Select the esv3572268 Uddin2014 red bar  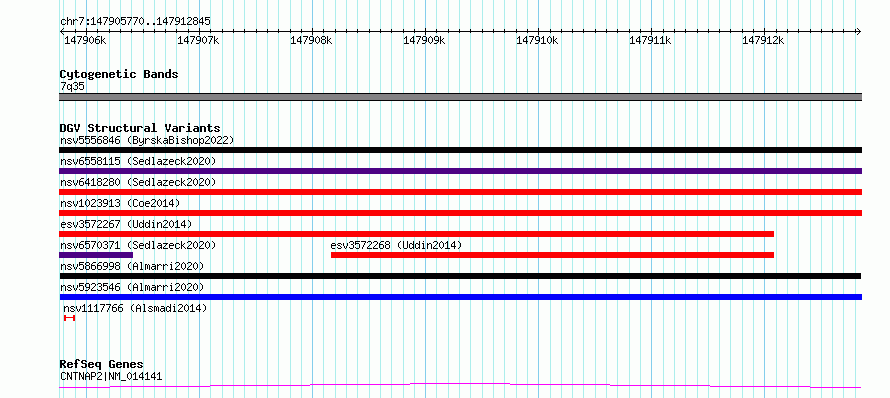(552, 255)
